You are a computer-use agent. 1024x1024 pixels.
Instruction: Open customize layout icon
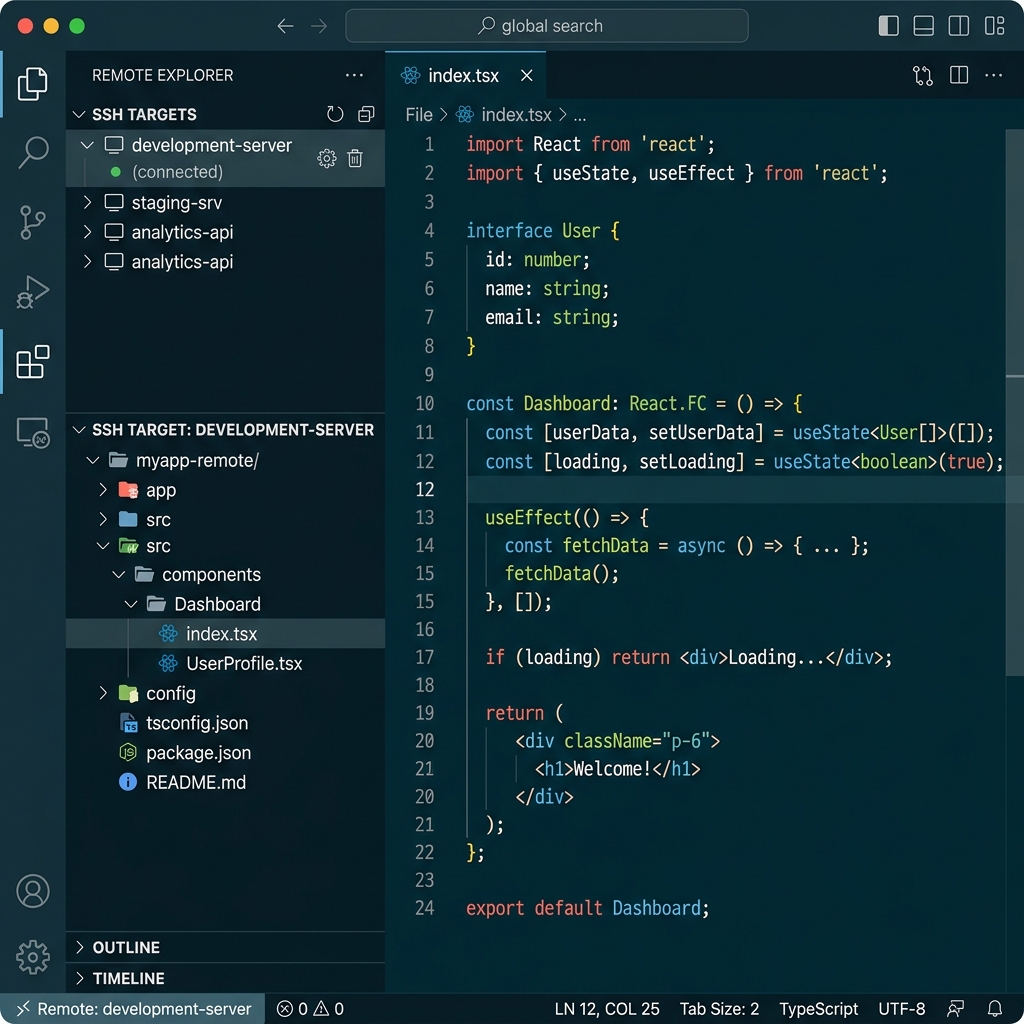pos(994,26)
